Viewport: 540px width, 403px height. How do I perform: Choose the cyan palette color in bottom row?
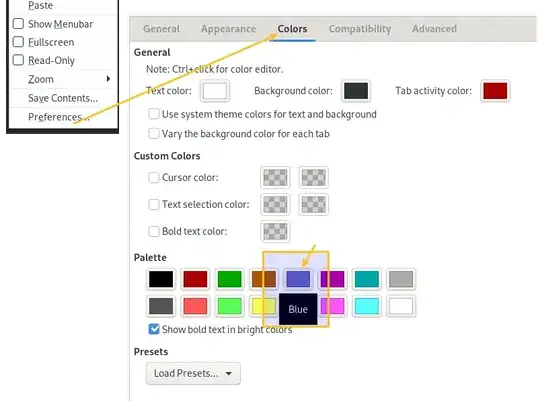(366, 306)
